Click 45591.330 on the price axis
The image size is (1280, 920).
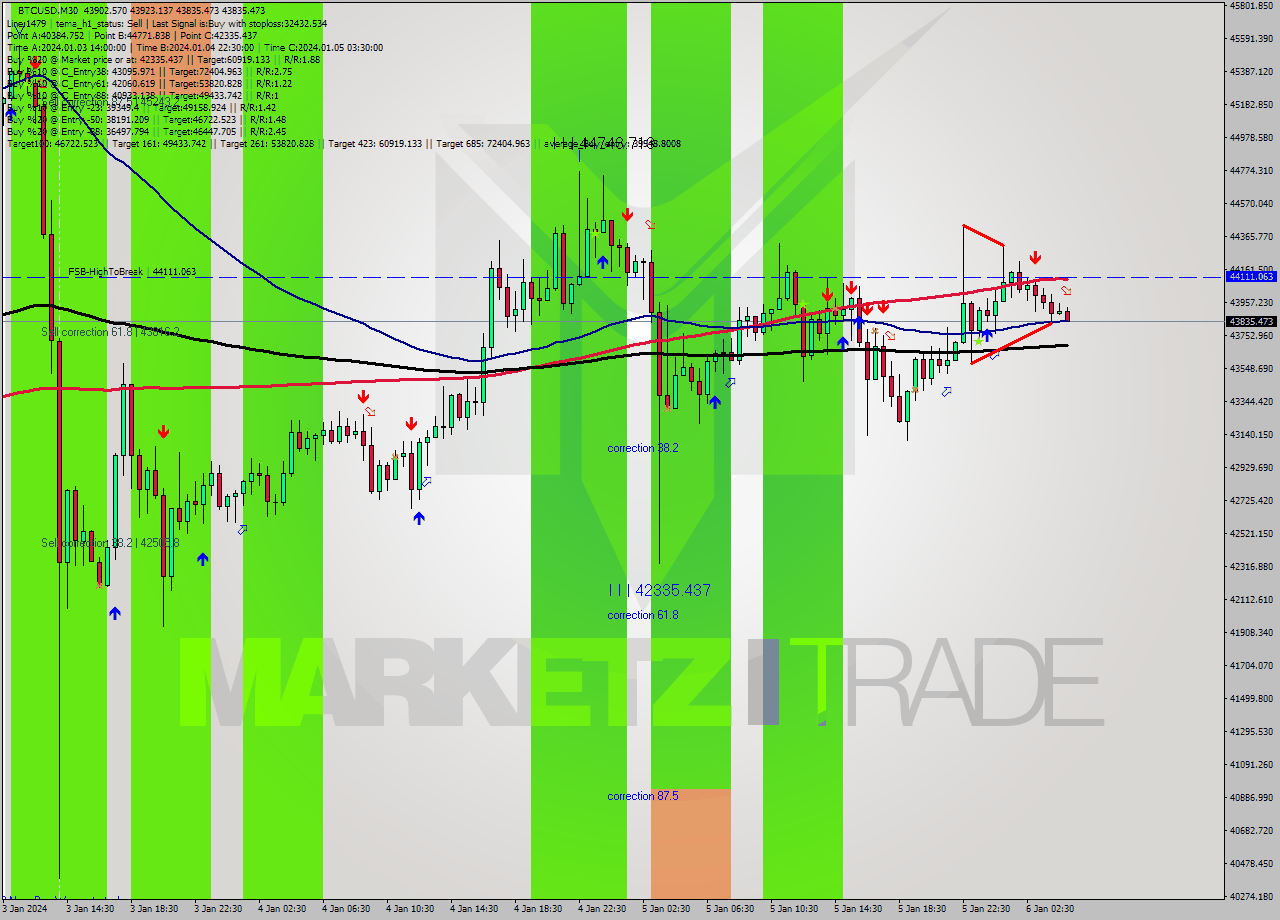pyautogui.click(x=1251, y=39)
